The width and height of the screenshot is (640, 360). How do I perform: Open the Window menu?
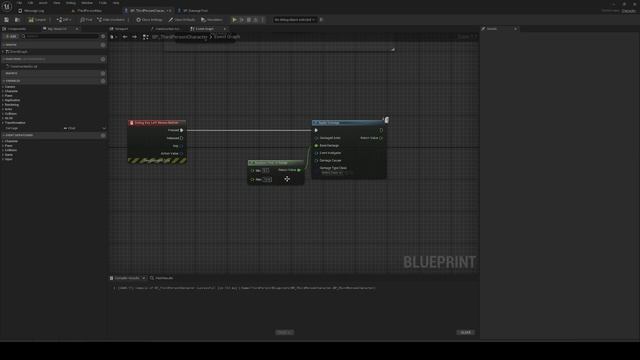(87, 3)
